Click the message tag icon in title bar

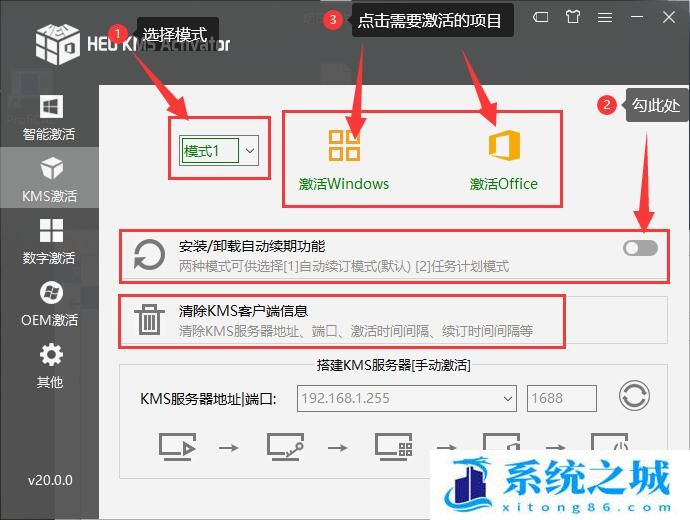[540, 17]
